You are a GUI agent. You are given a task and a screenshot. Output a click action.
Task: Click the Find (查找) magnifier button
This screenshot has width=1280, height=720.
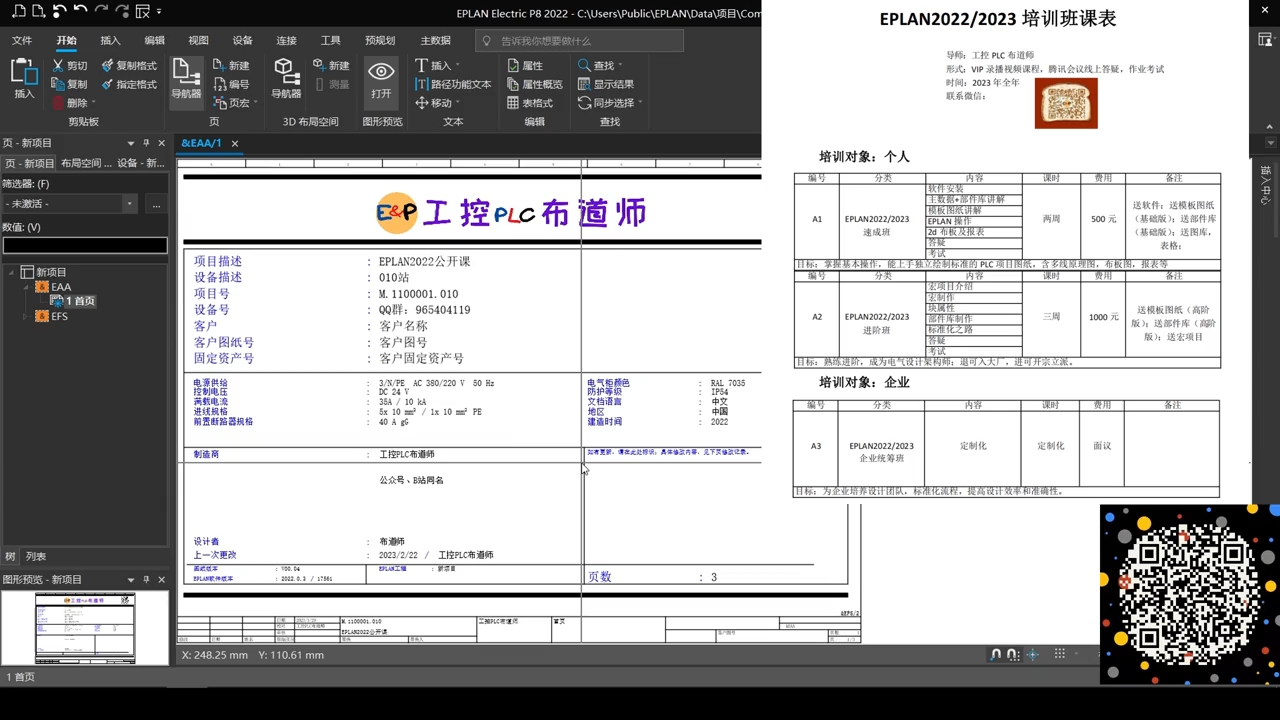(x=596, y=65)
